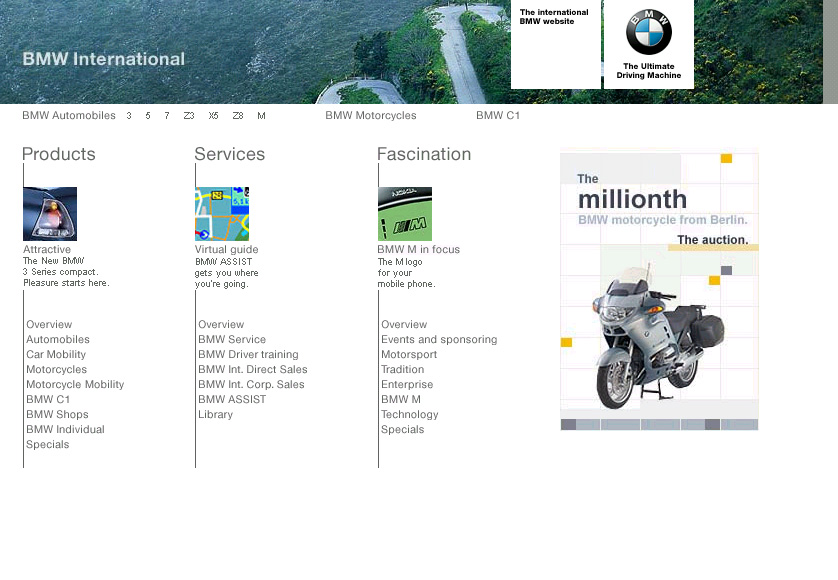Open the Events and sponsoring link
This screenshot has width=838, height=580.
pyautogui.click(x=439, y=339)
